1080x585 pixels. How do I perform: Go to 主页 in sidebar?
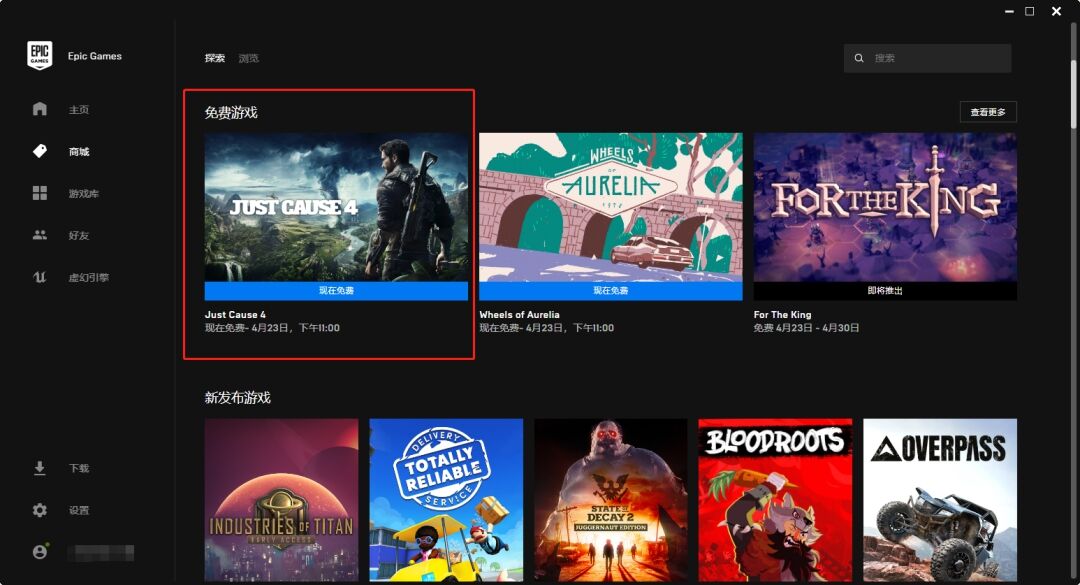(x=79, y=110)
